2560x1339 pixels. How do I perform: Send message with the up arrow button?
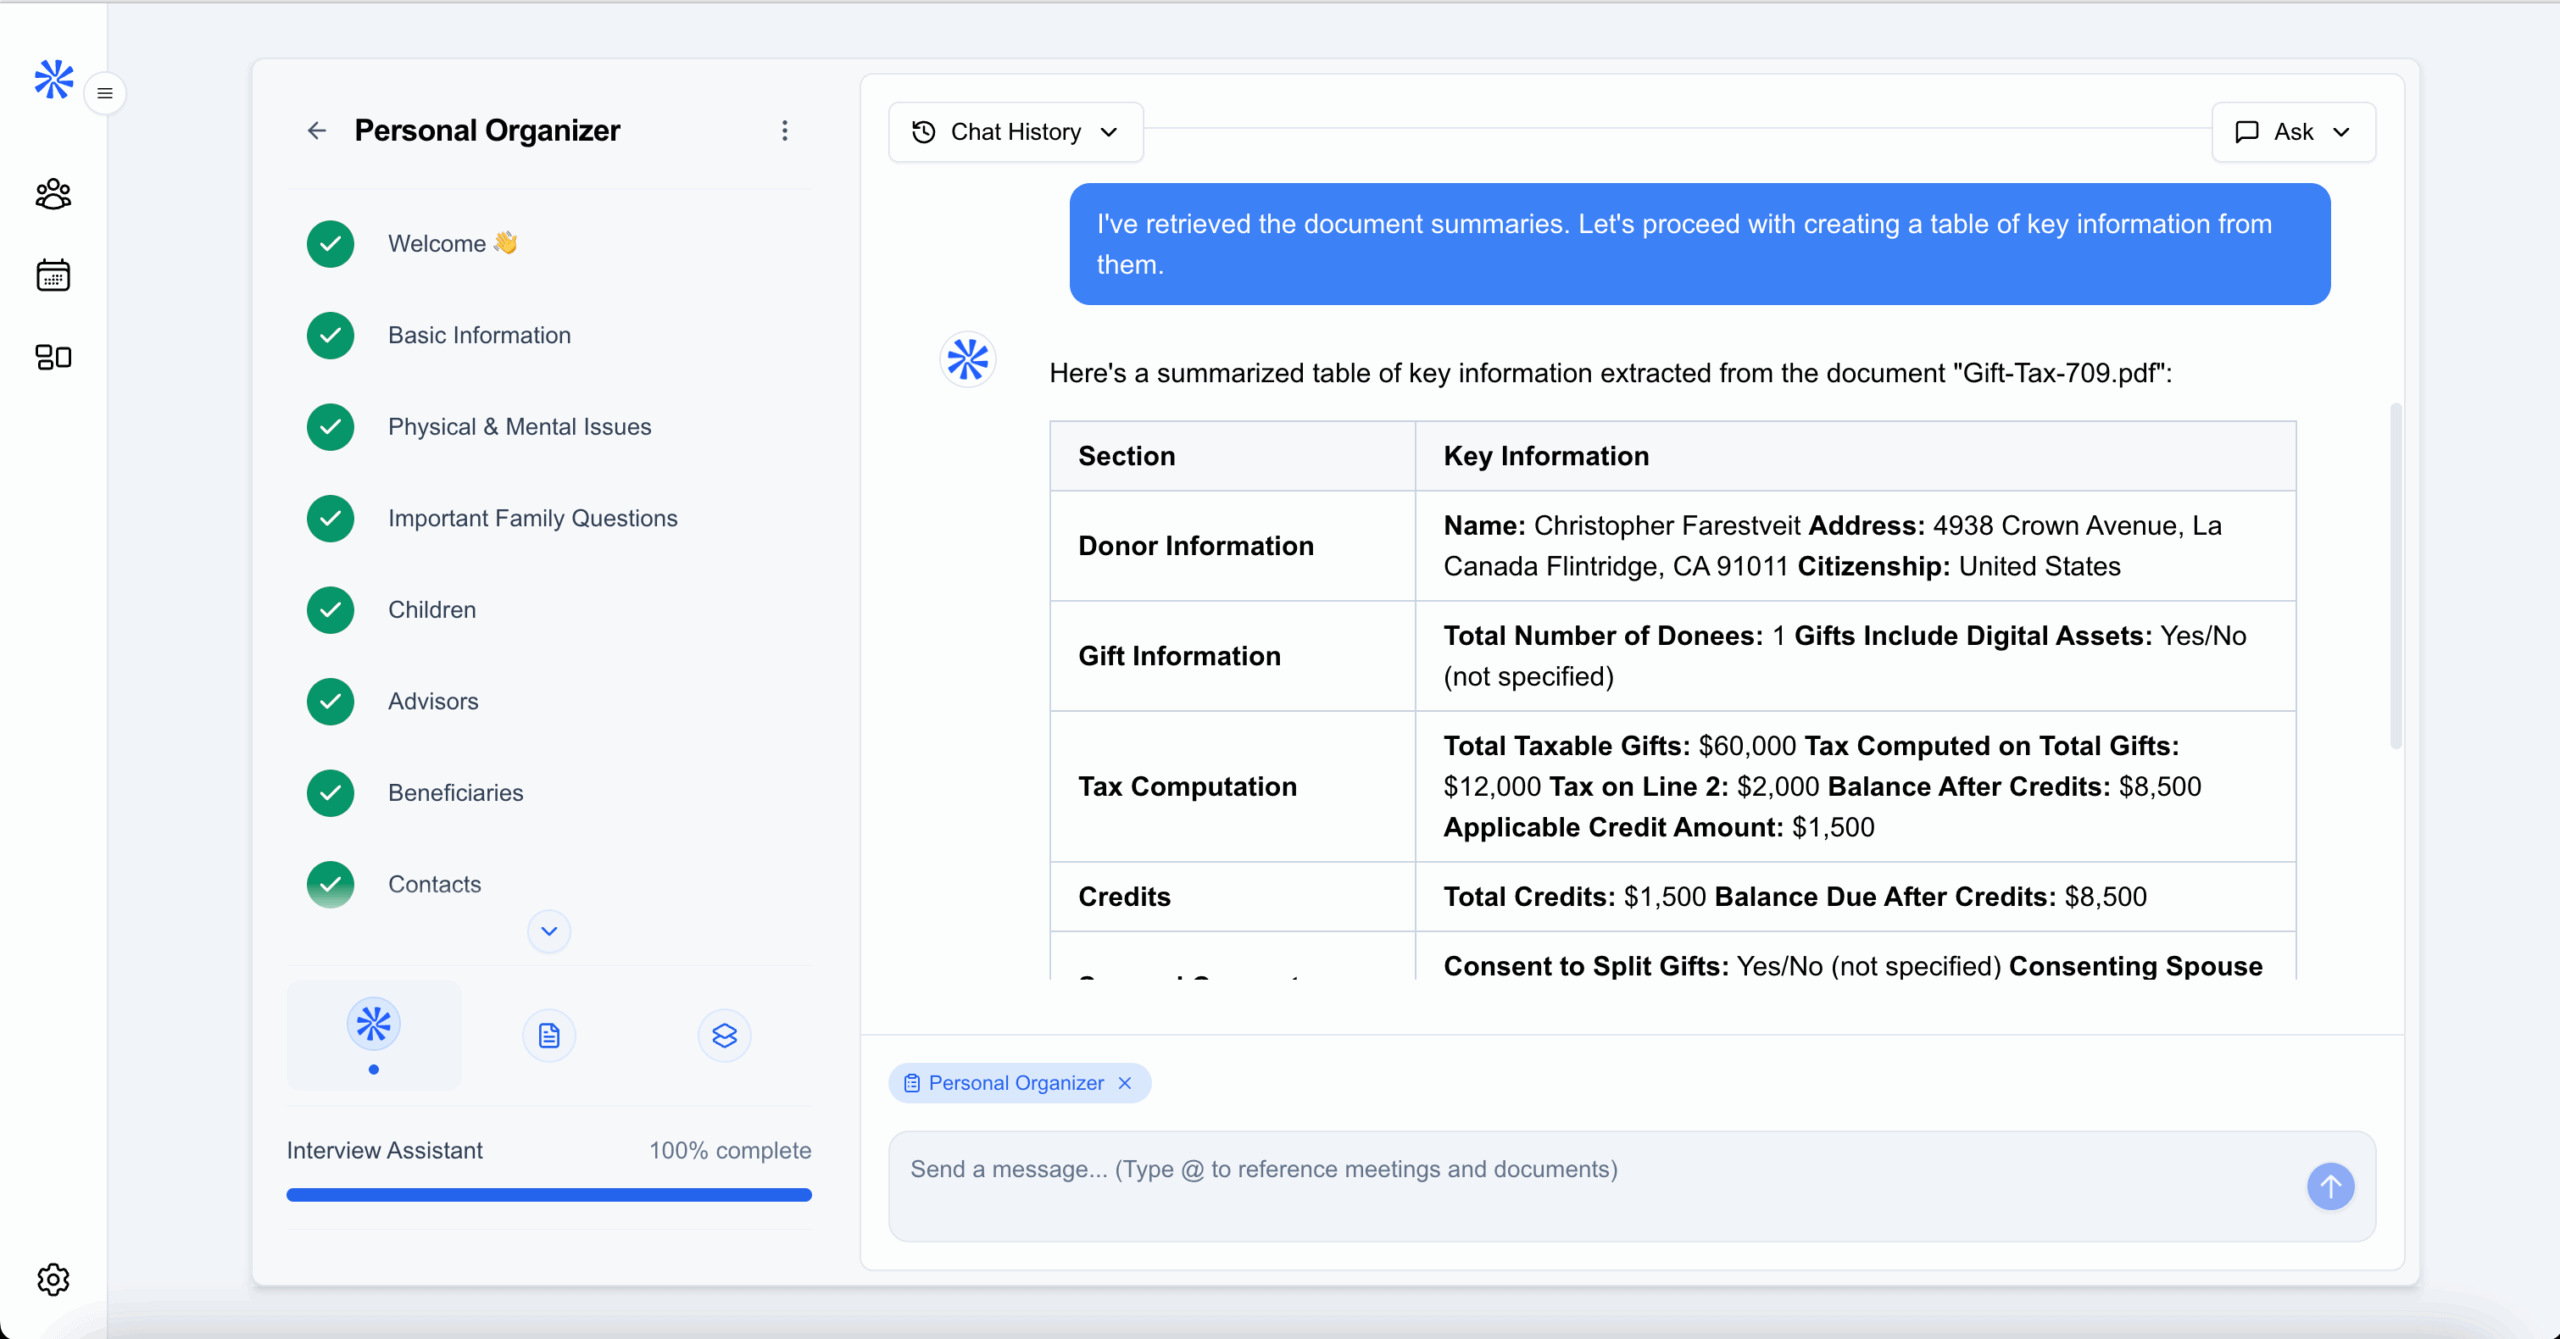tap(2330, 1186)
